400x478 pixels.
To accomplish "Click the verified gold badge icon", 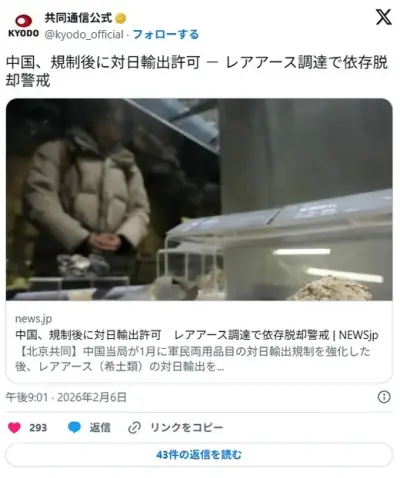I will [x=120, y=18].
